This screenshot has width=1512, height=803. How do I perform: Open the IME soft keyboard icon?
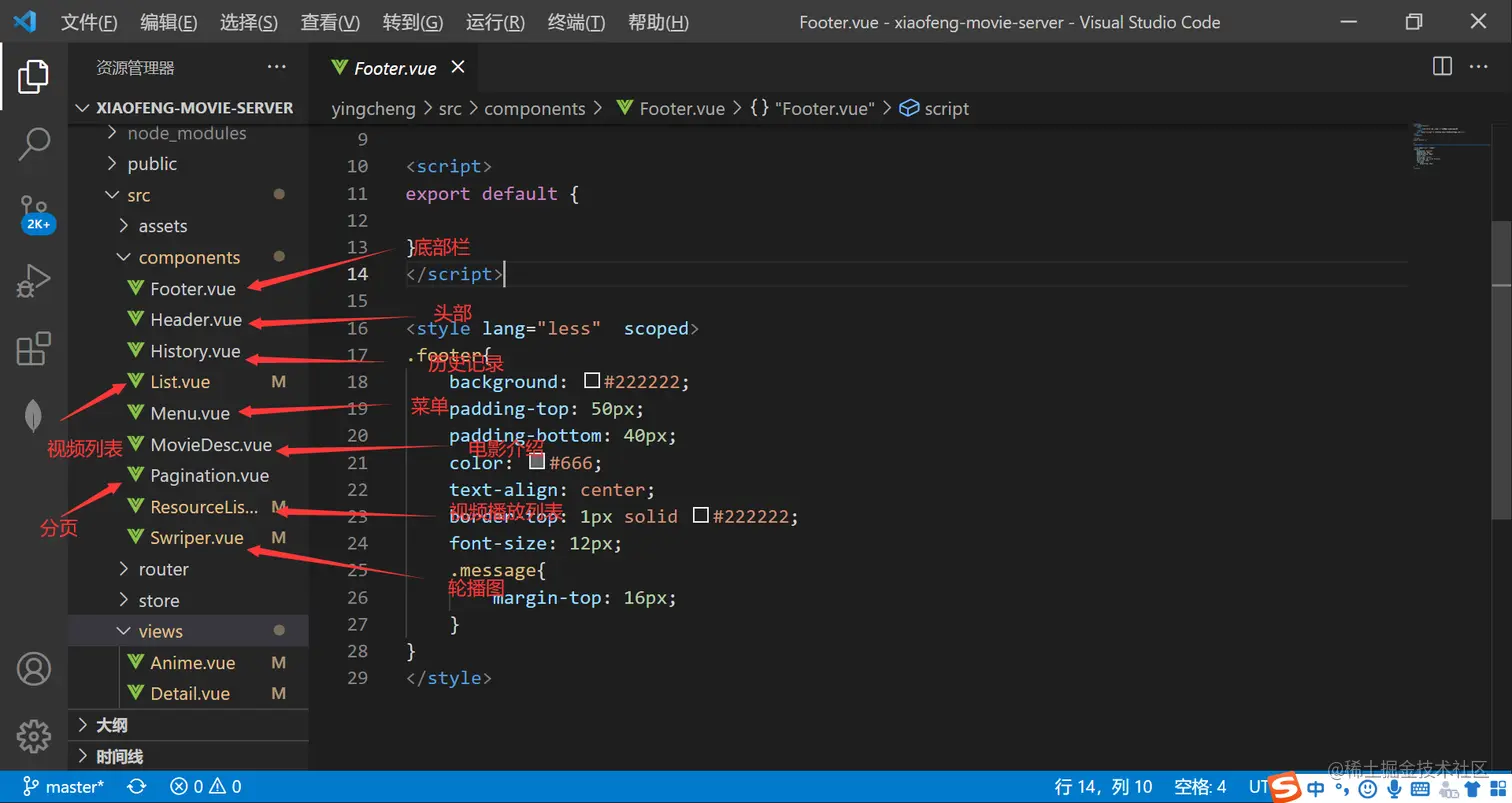[x=1420, y=790]
